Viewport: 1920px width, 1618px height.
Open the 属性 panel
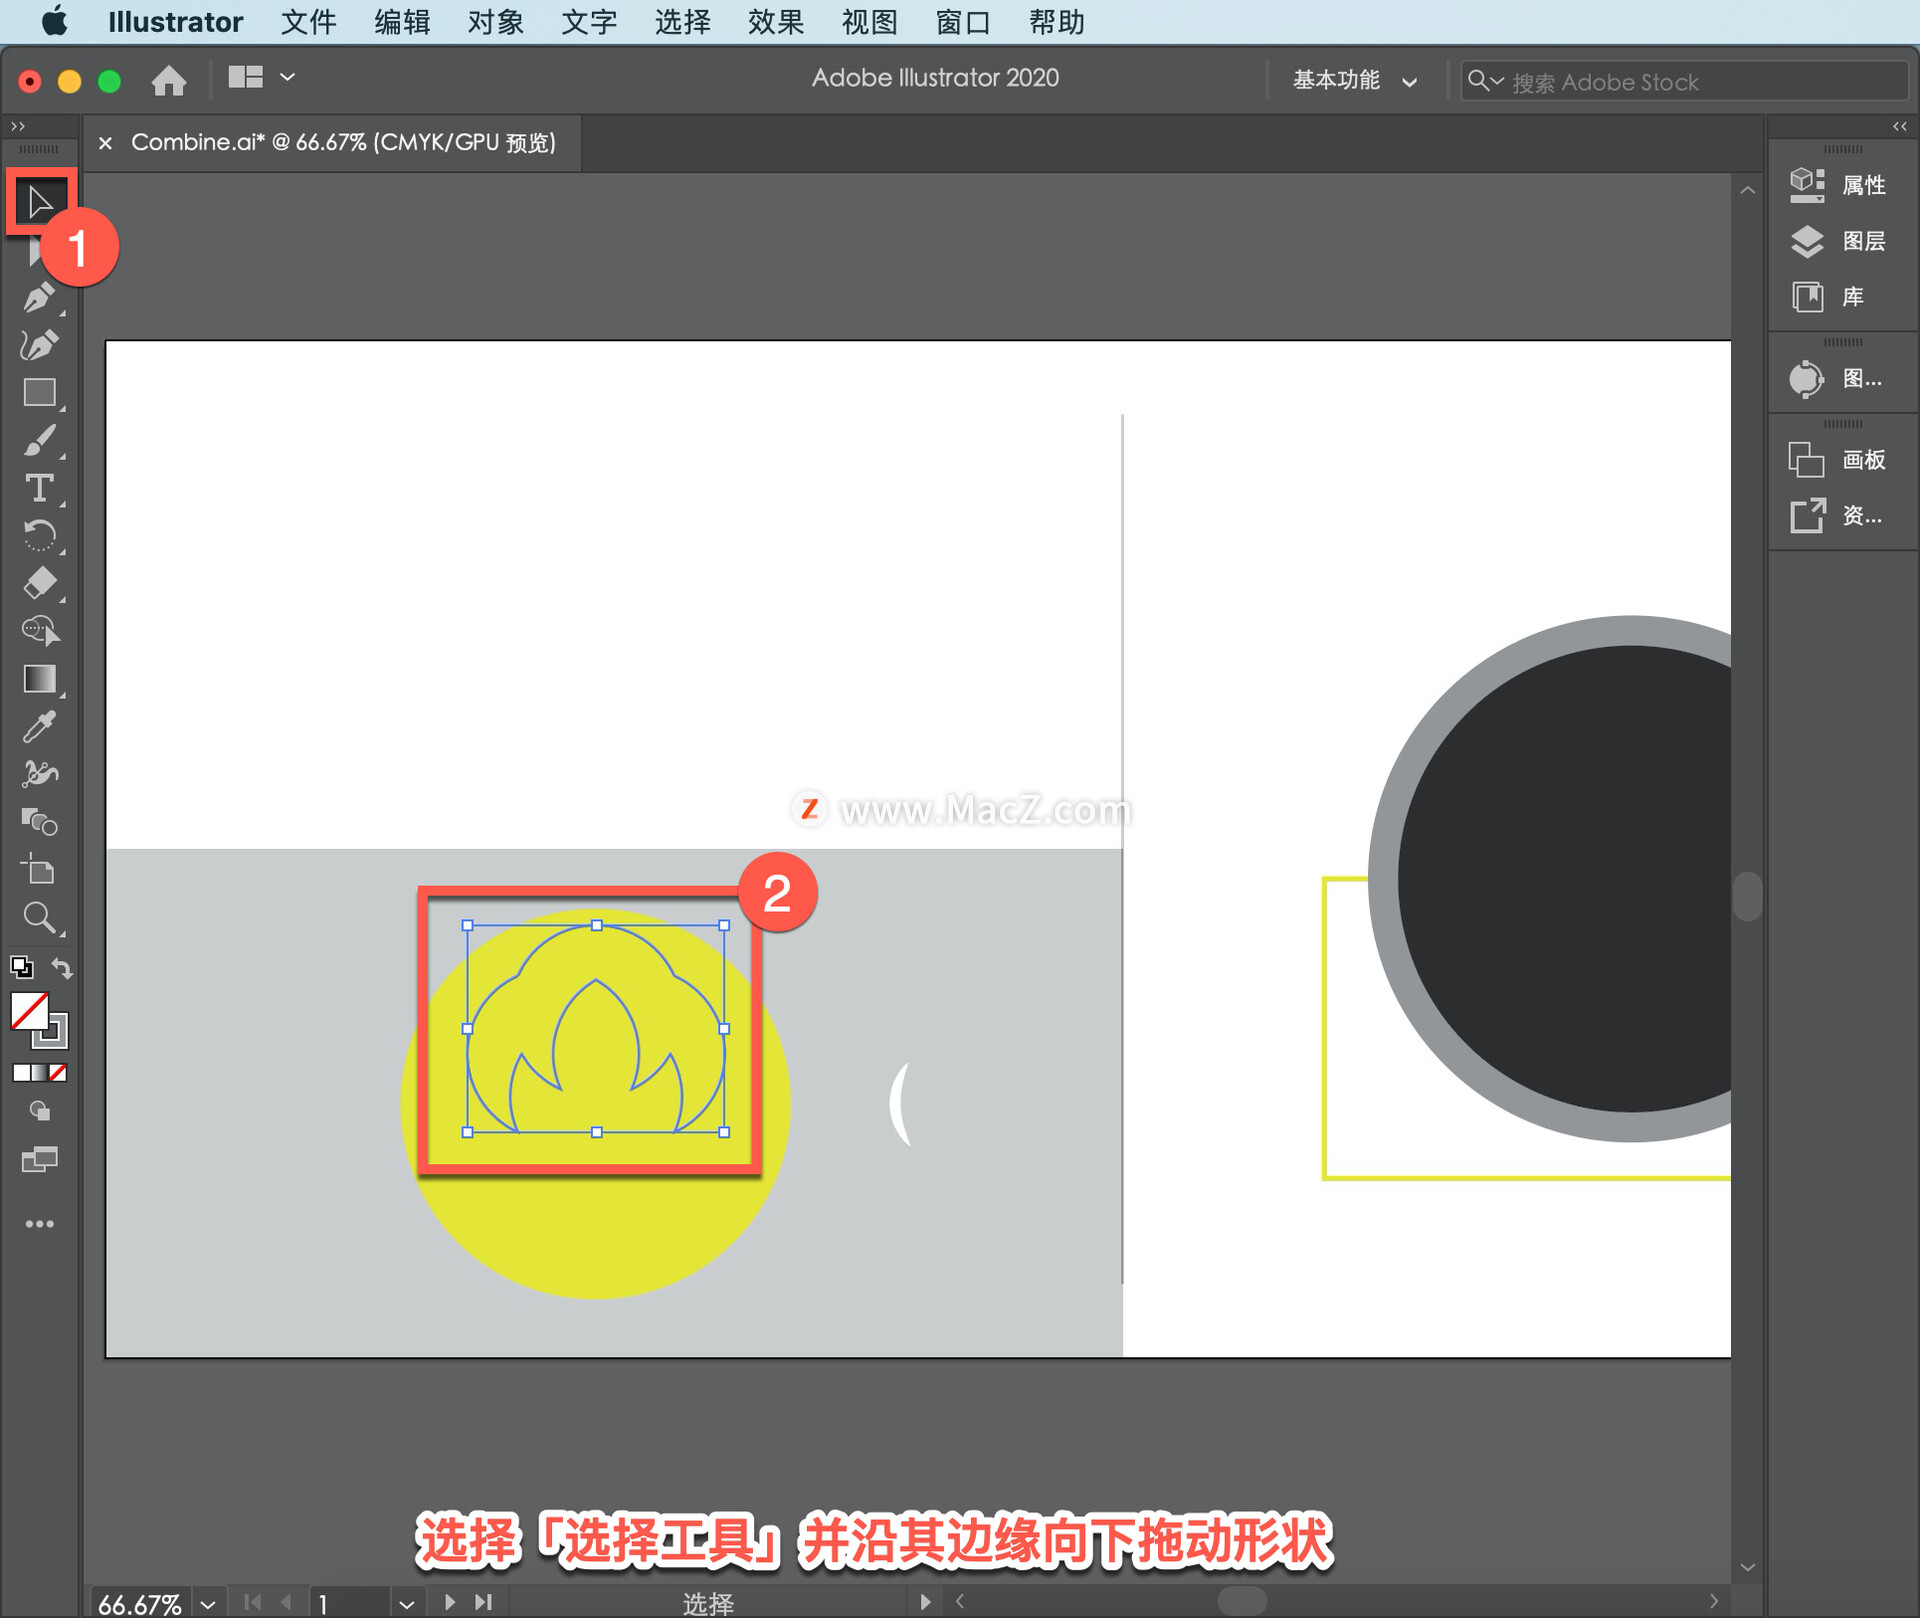(x=1843, y=185)
